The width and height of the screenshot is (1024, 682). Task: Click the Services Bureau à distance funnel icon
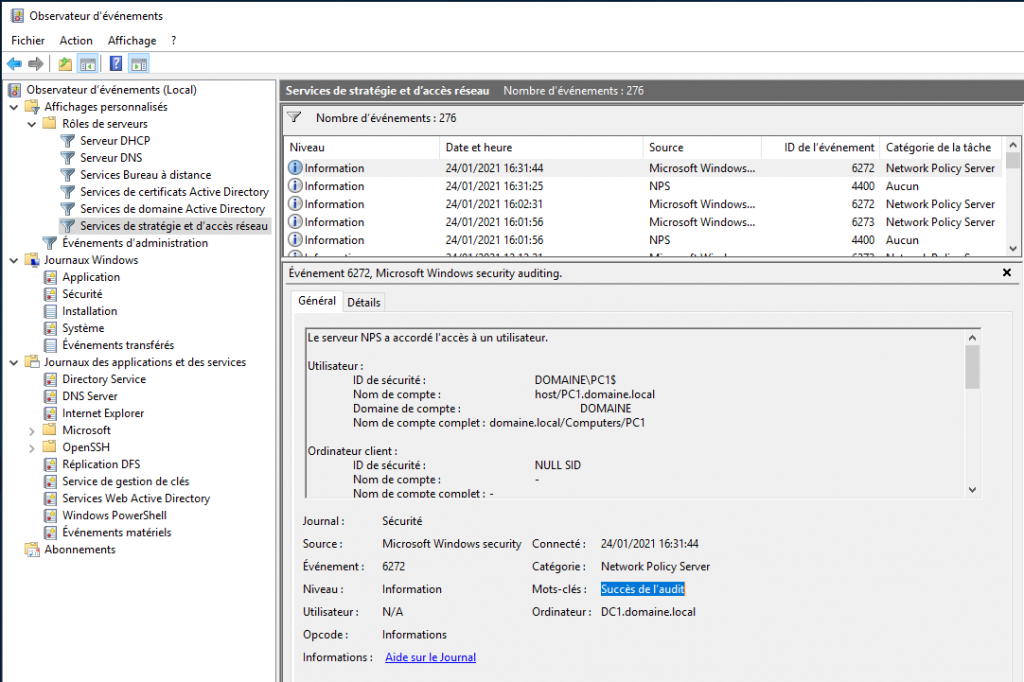[67, 174]
